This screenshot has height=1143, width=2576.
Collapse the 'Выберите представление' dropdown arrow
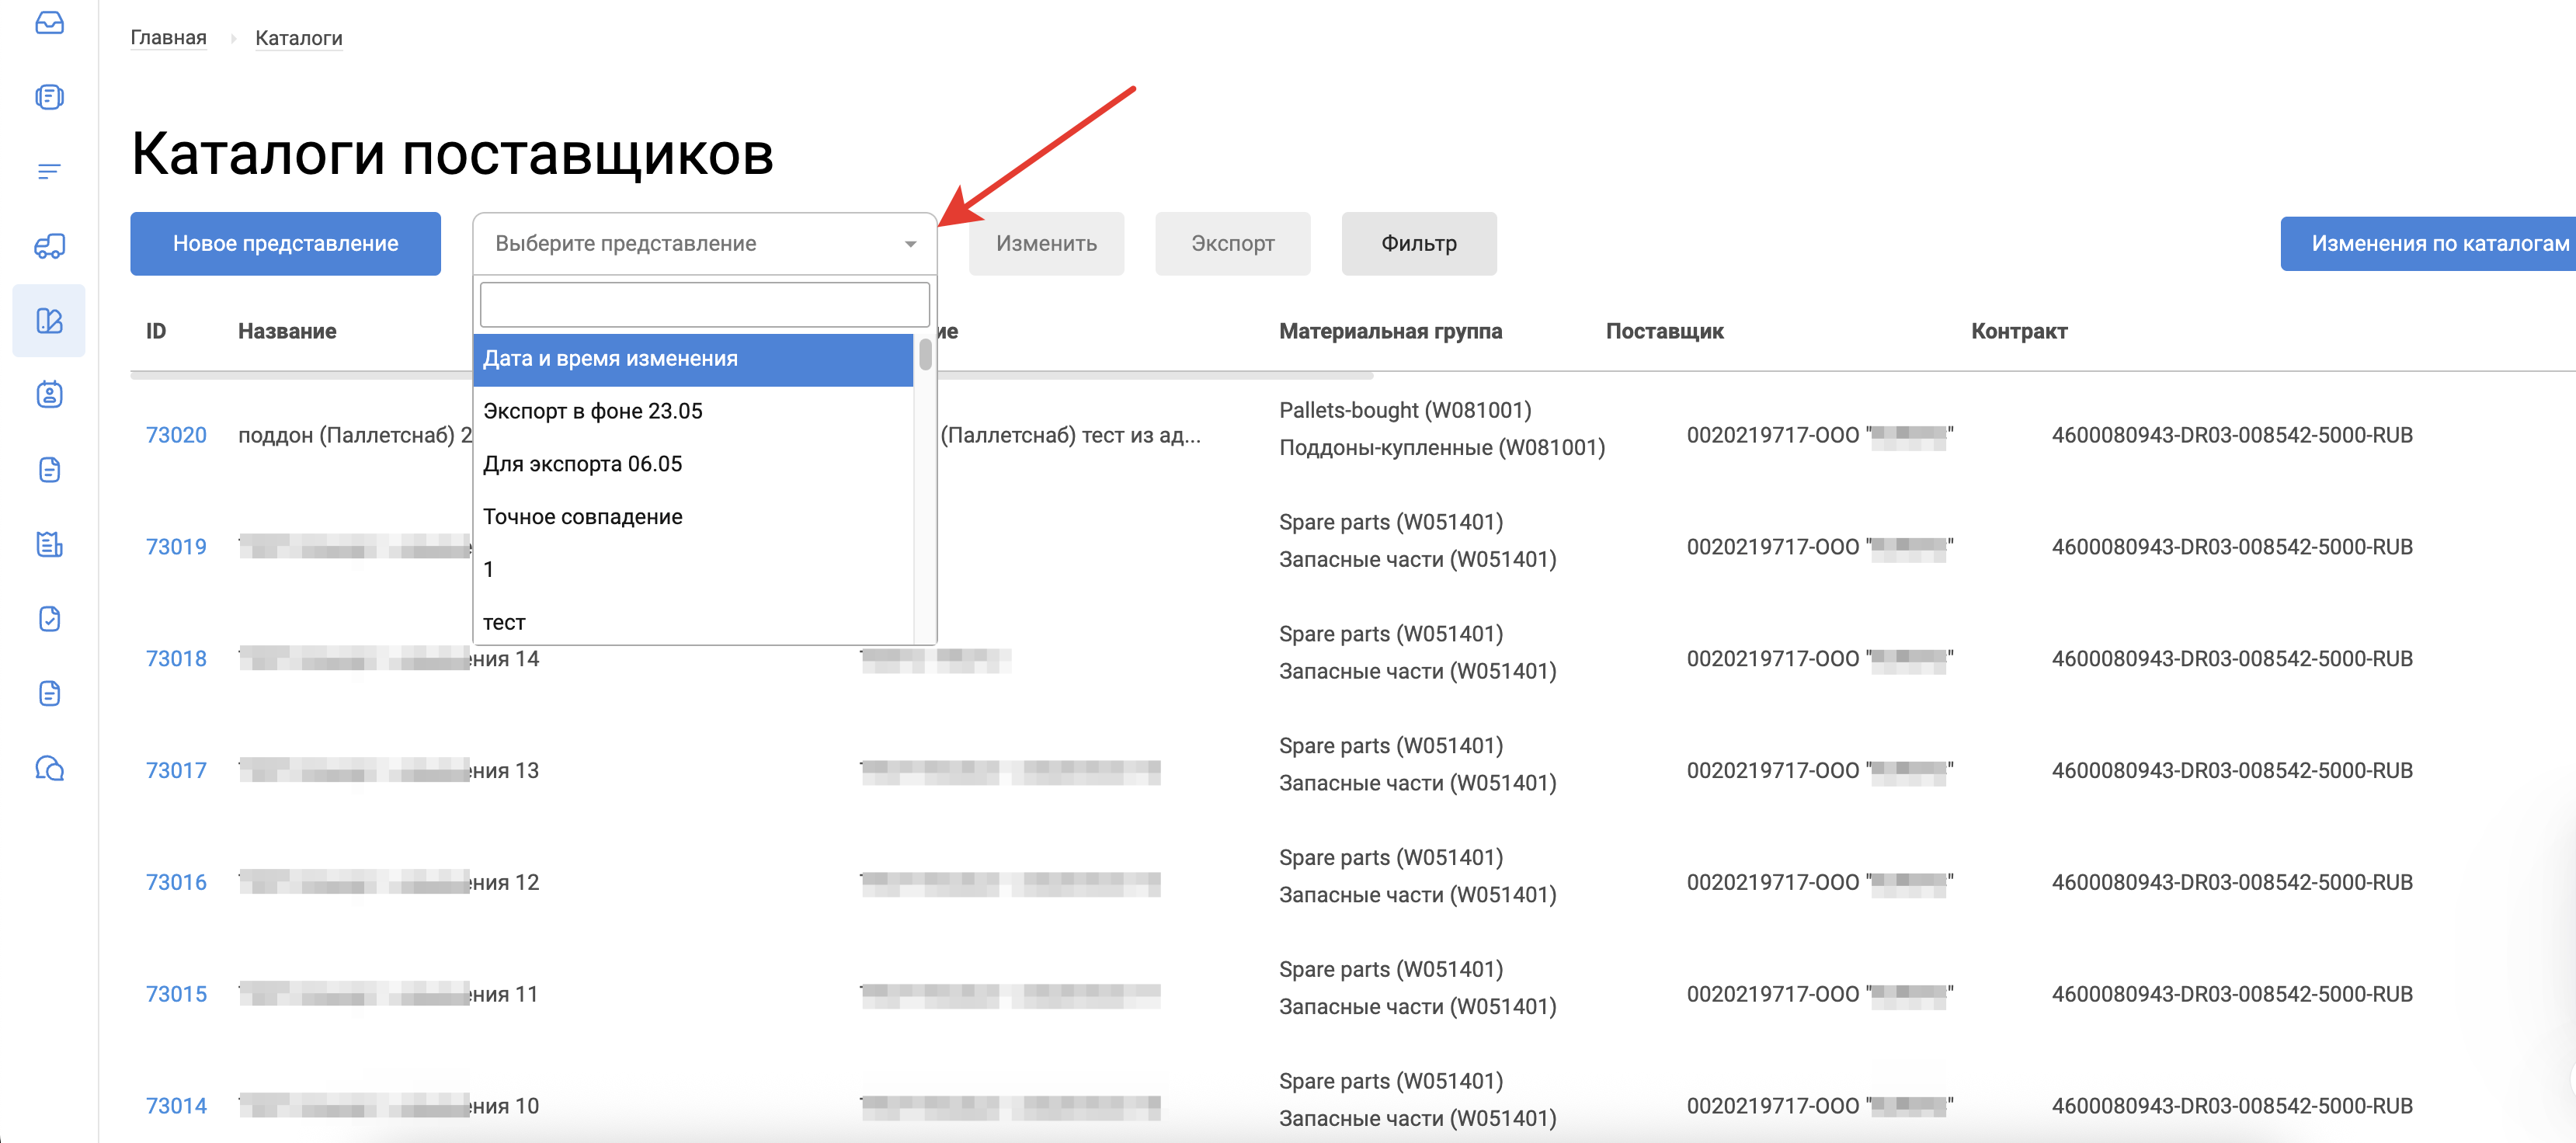(x=909, y=244)
